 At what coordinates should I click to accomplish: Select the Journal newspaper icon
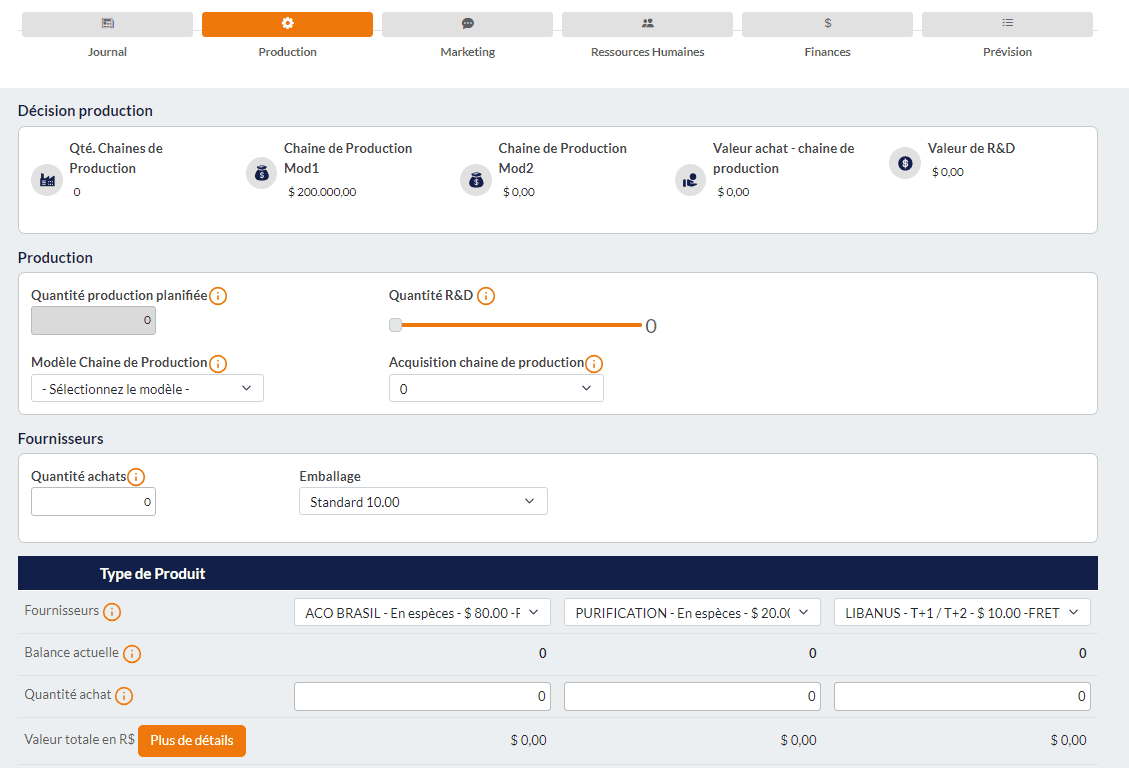click(x=107, y=23)
